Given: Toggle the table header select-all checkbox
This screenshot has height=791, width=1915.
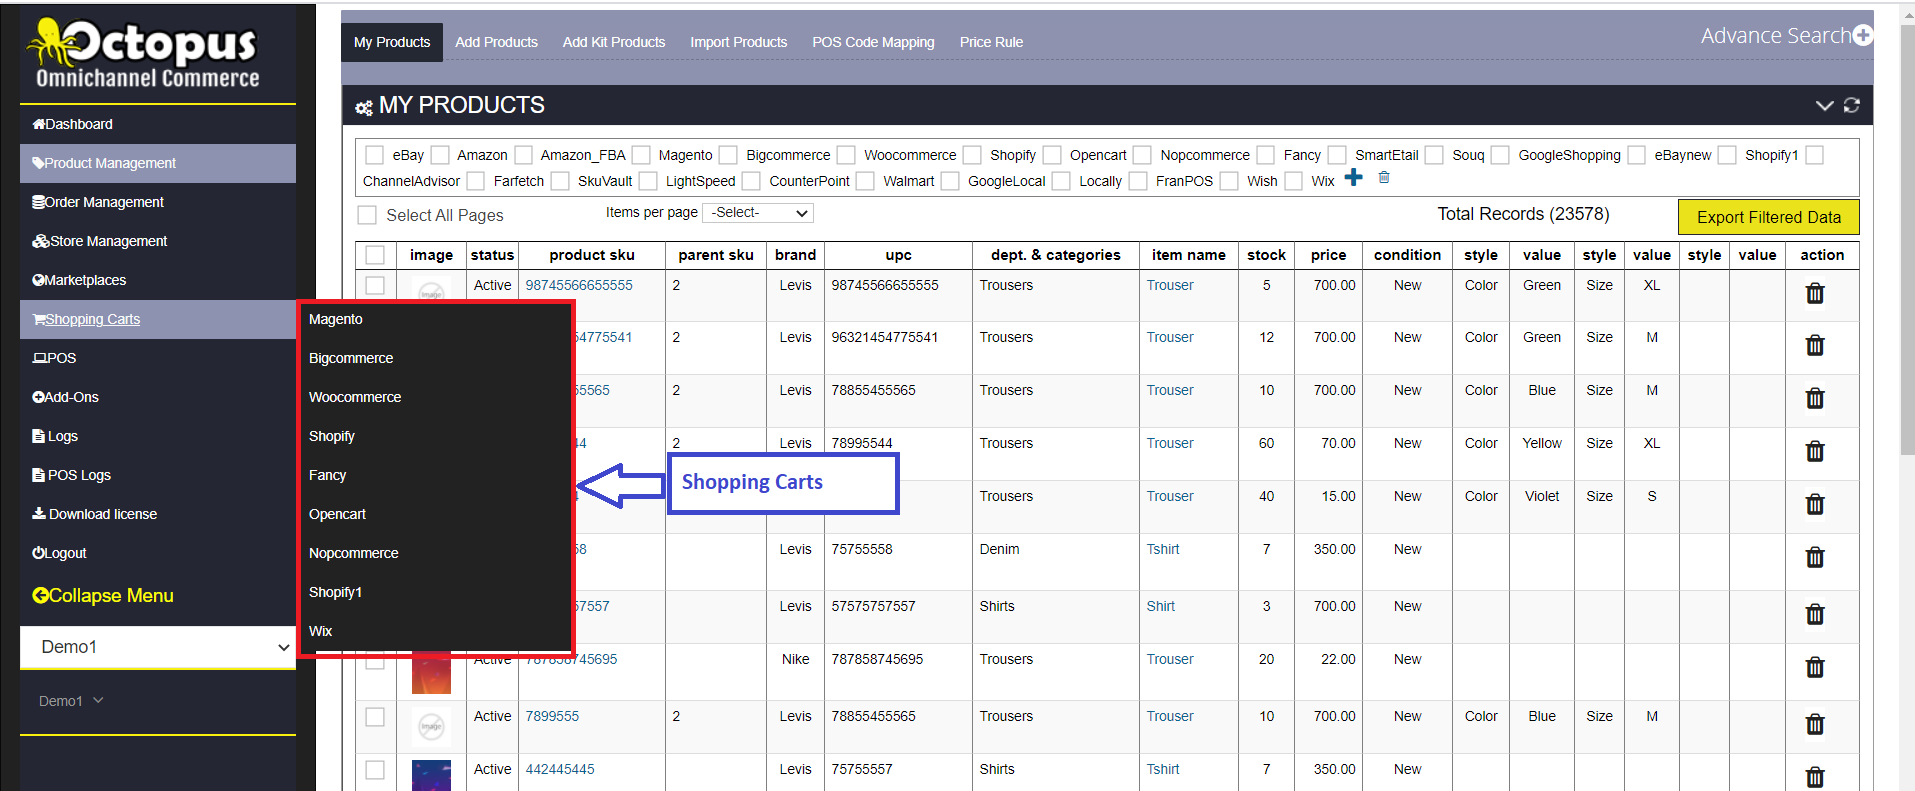Looking at the screenshot, I should click(x=375, y=255).
